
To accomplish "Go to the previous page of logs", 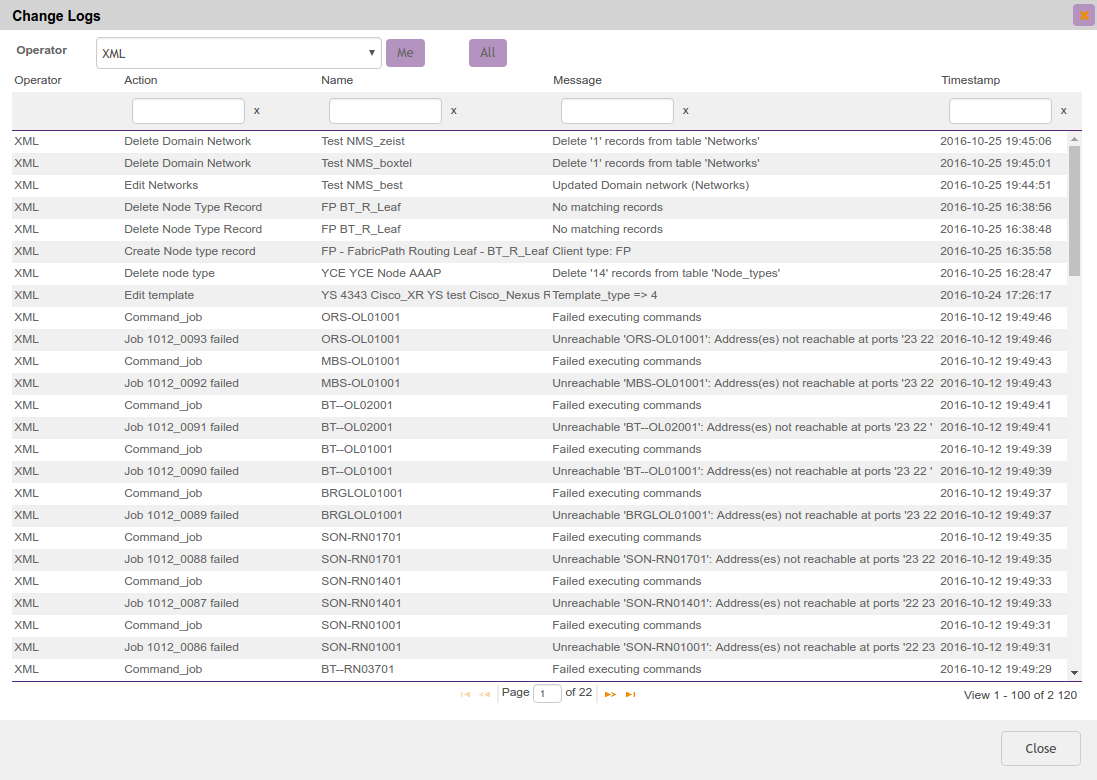I will pos(485,694).
